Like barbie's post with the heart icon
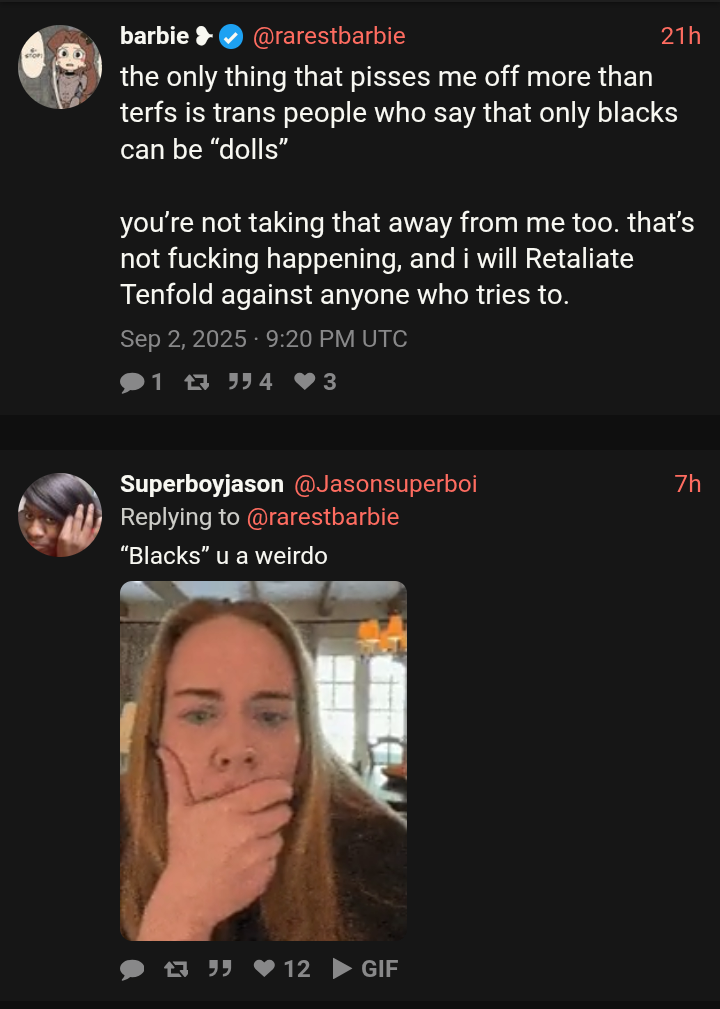 [305, 381]
